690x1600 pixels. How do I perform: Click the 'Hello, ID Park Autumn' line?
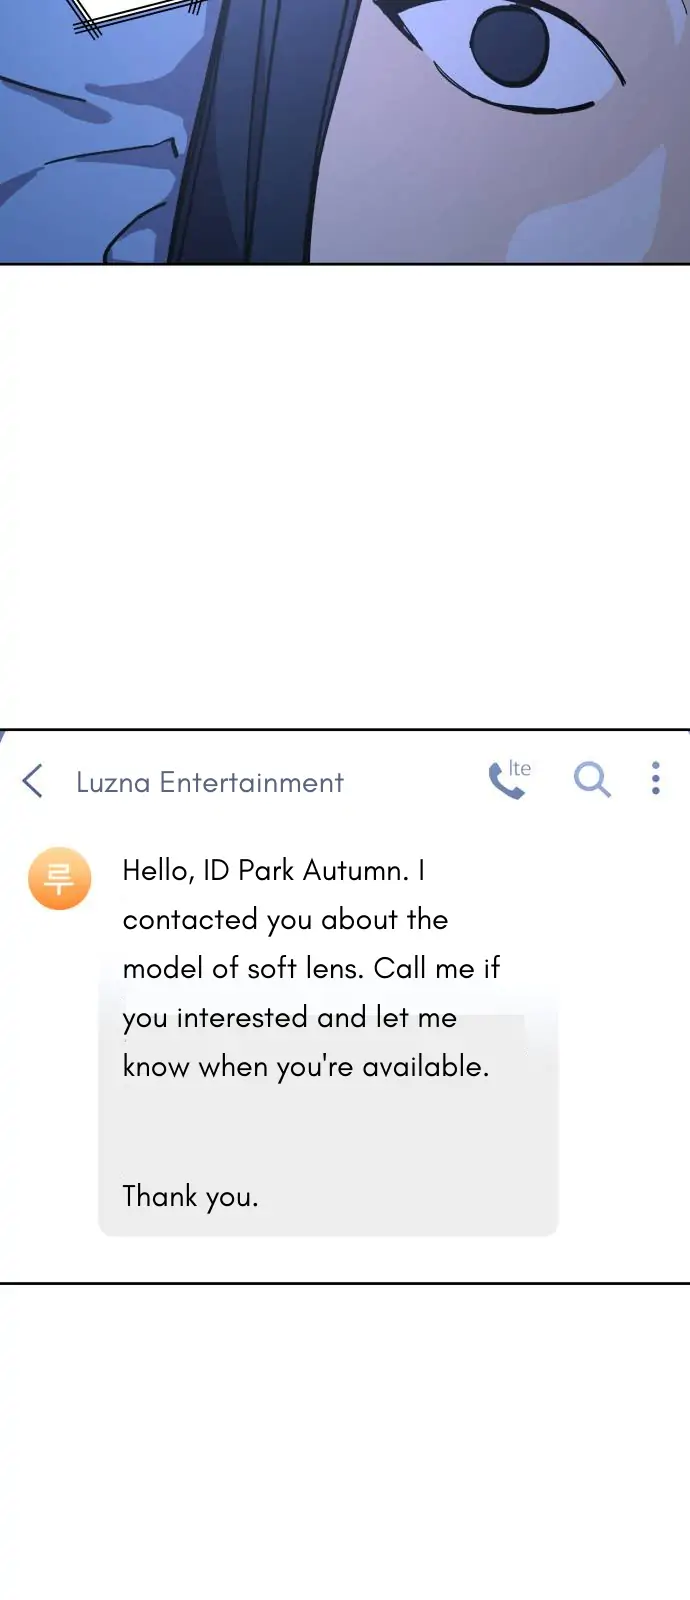tap(273, 870)
